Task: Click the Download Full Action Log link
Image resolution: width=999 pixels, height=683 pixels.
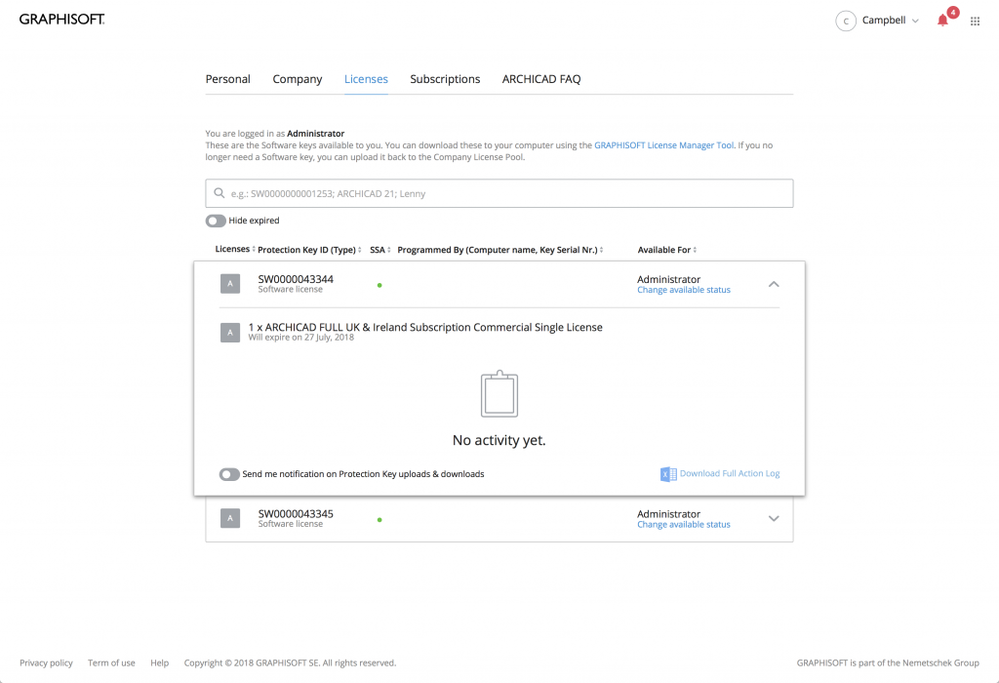Action: tap(729, 473)
